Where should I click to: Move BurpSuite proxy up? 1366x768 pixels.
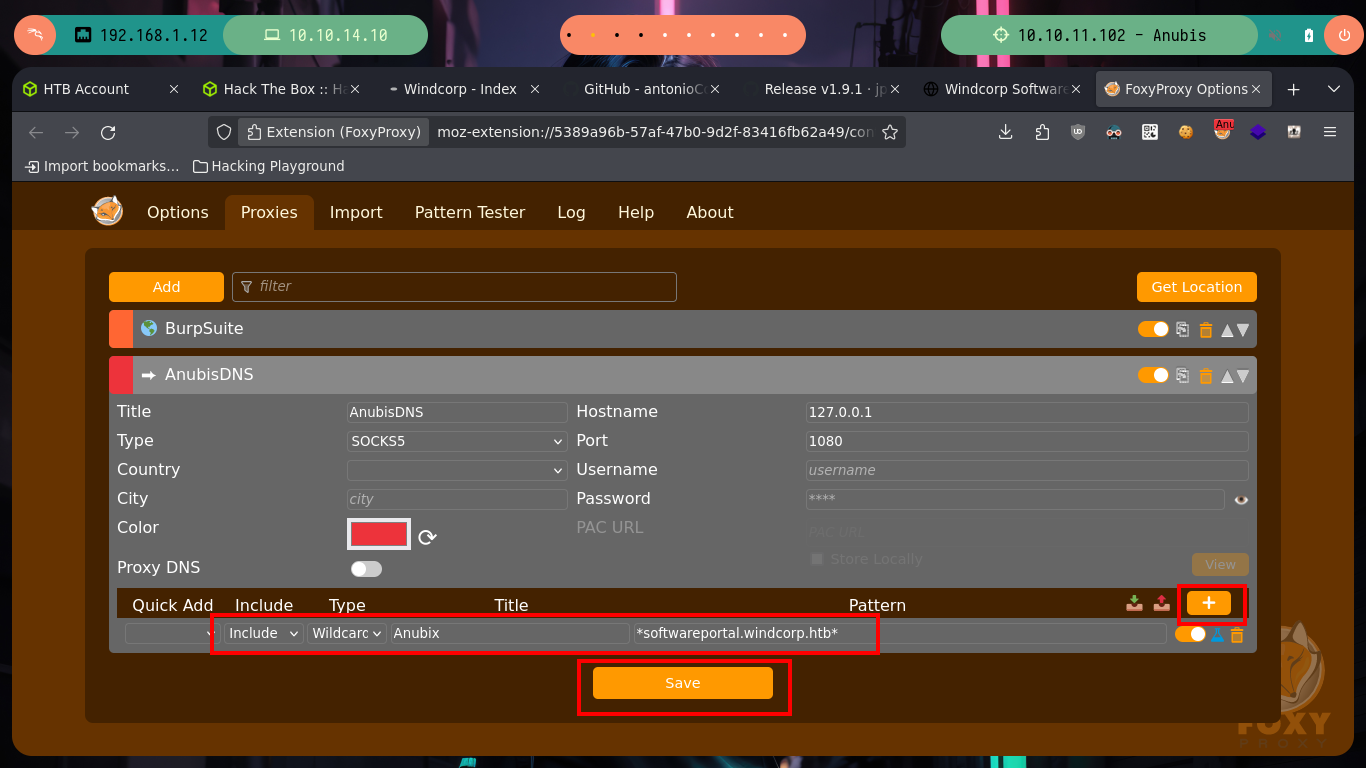click(x=1227, y=329)
